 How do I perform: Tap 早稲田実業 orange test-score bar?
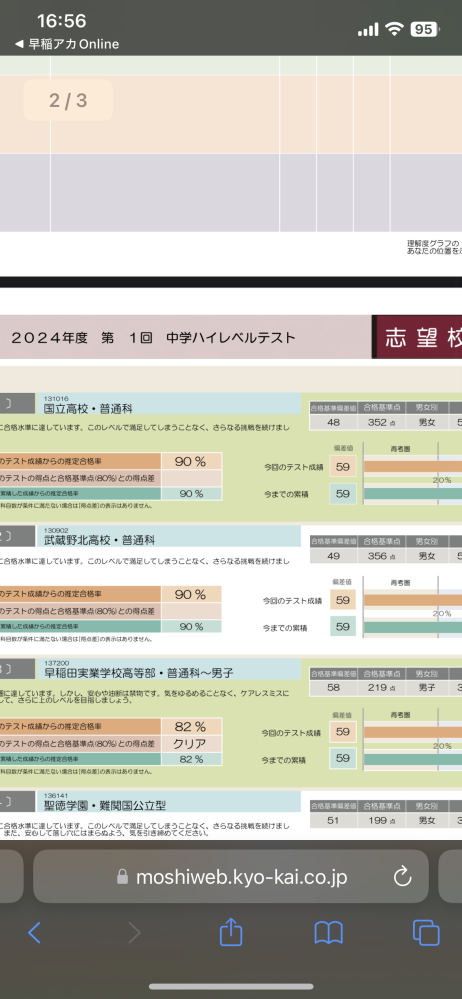[413, 732]
